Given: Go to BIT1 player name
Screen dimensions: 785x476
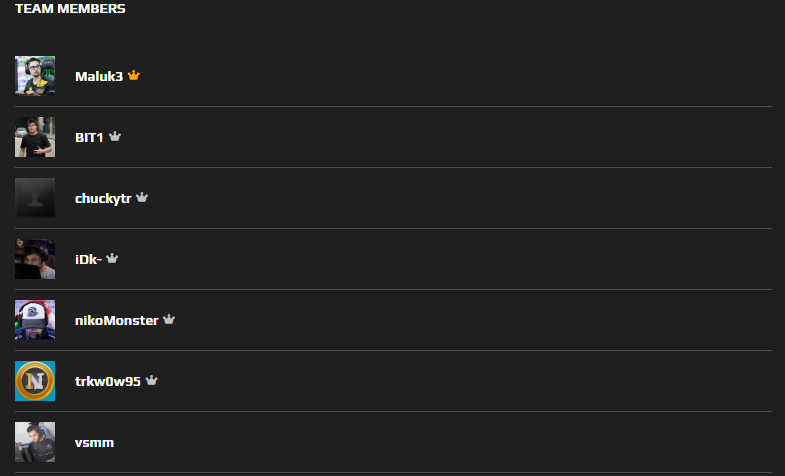Looking at the screenshot, I should click(x=89, y=138).
